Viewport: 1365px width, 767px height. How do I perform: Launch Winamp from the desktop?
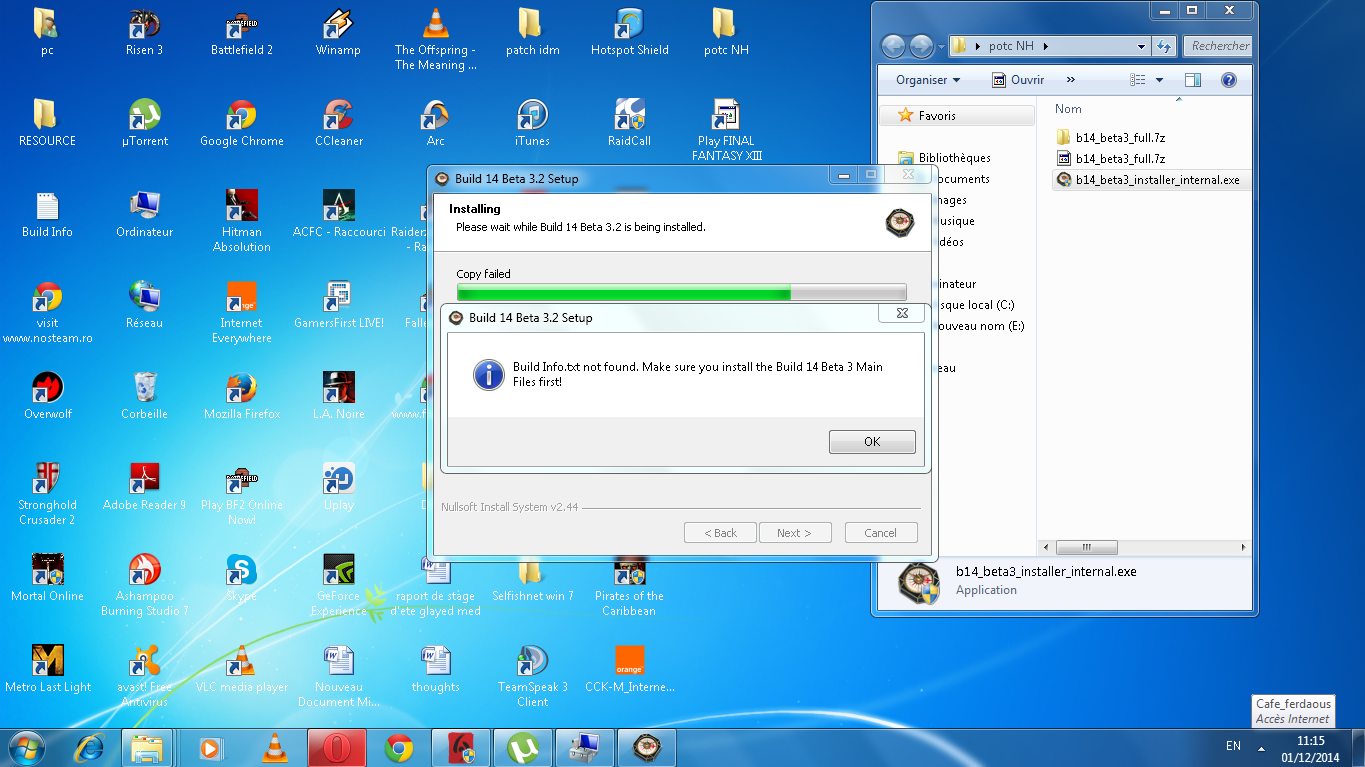(x=338, y=33)
